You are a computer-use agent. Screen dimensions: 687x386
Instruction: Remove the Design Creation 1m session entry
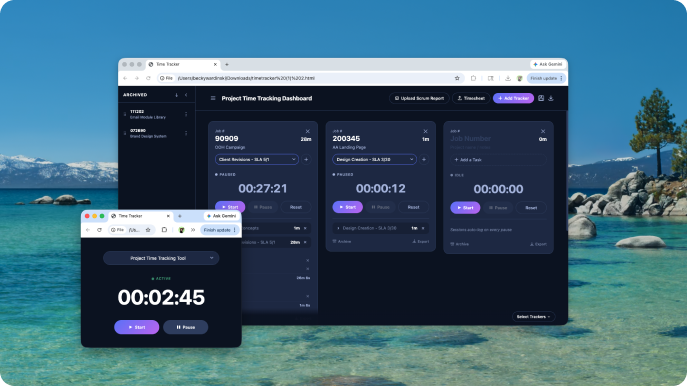coord(423,228)
